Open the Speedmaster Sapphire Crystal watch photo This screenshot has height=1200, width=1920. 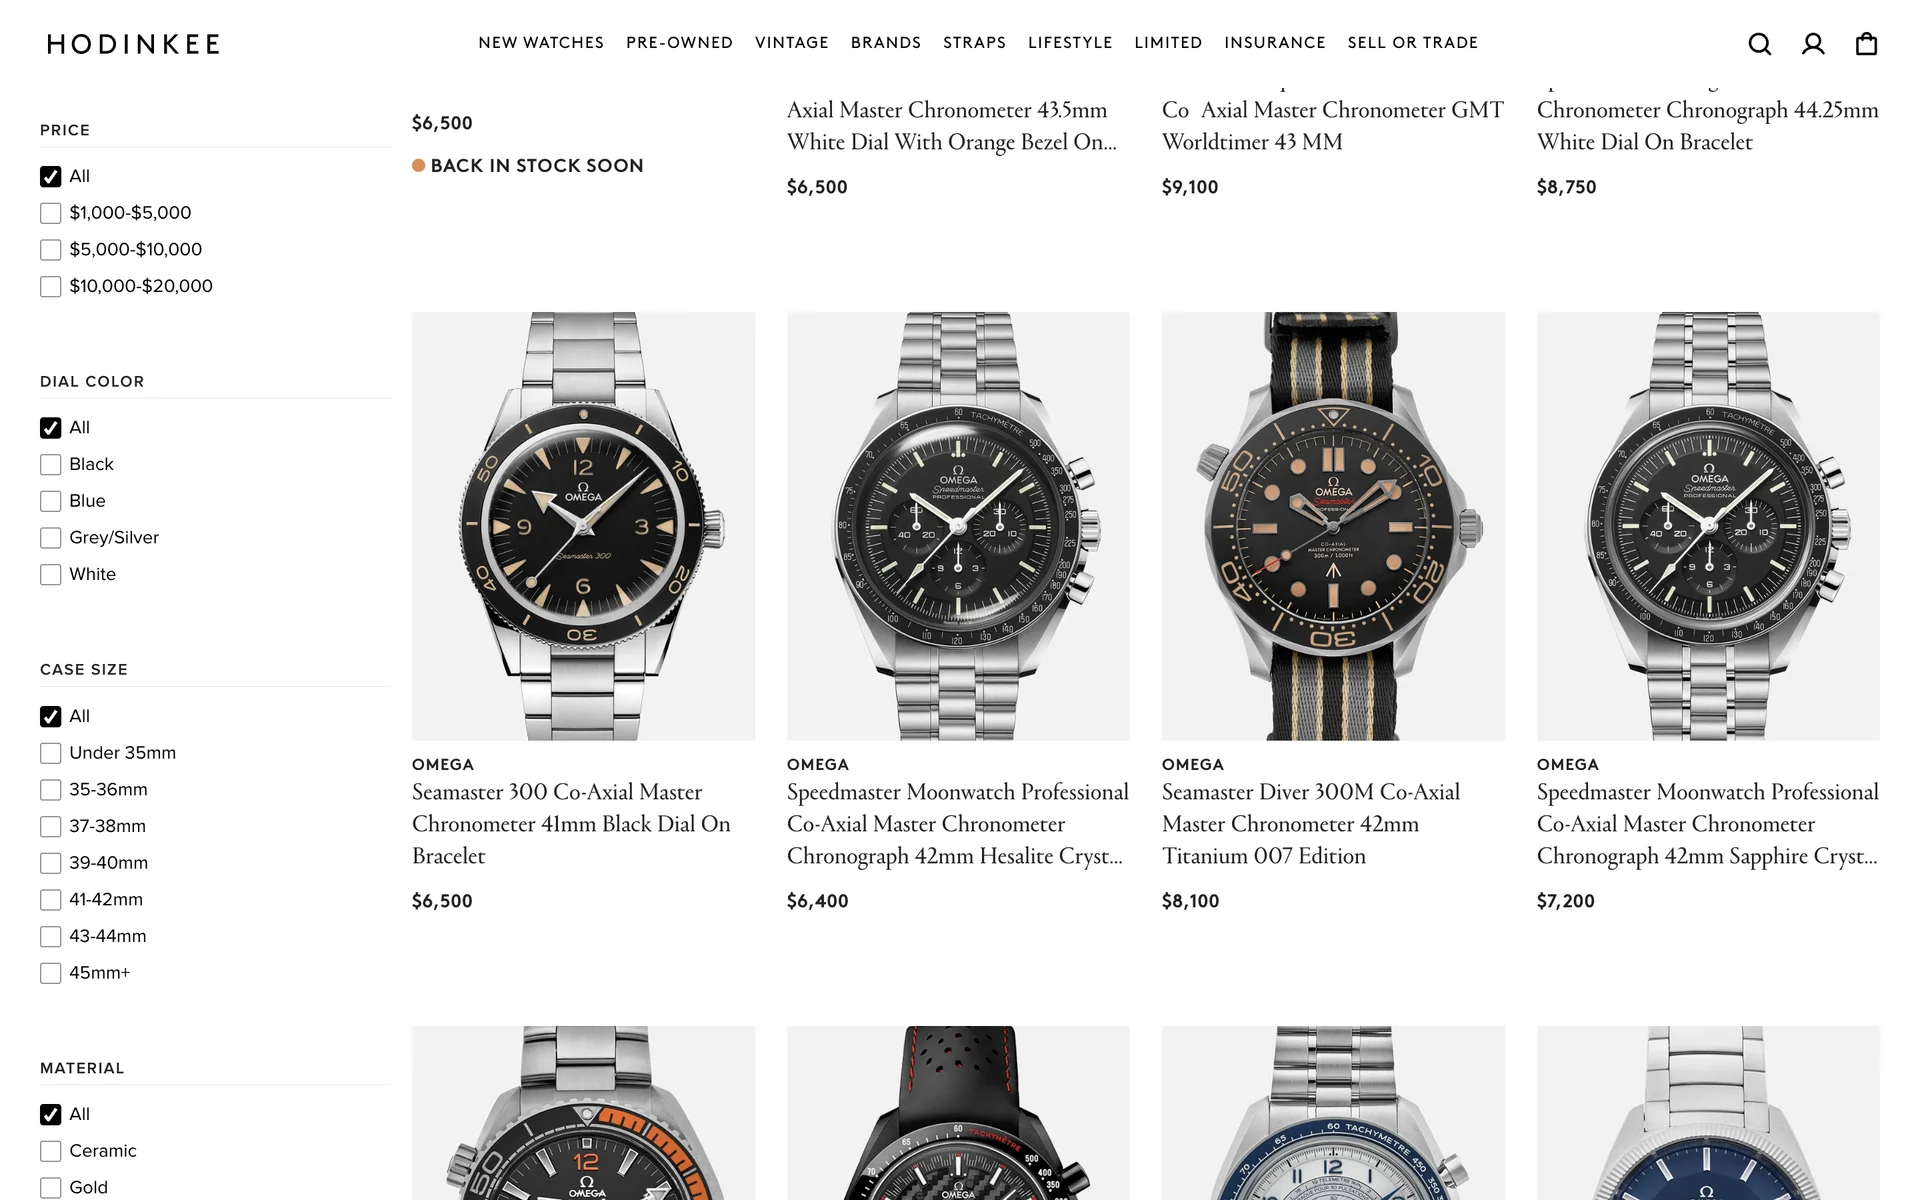pyautogui.click(x=1708, y=526)
